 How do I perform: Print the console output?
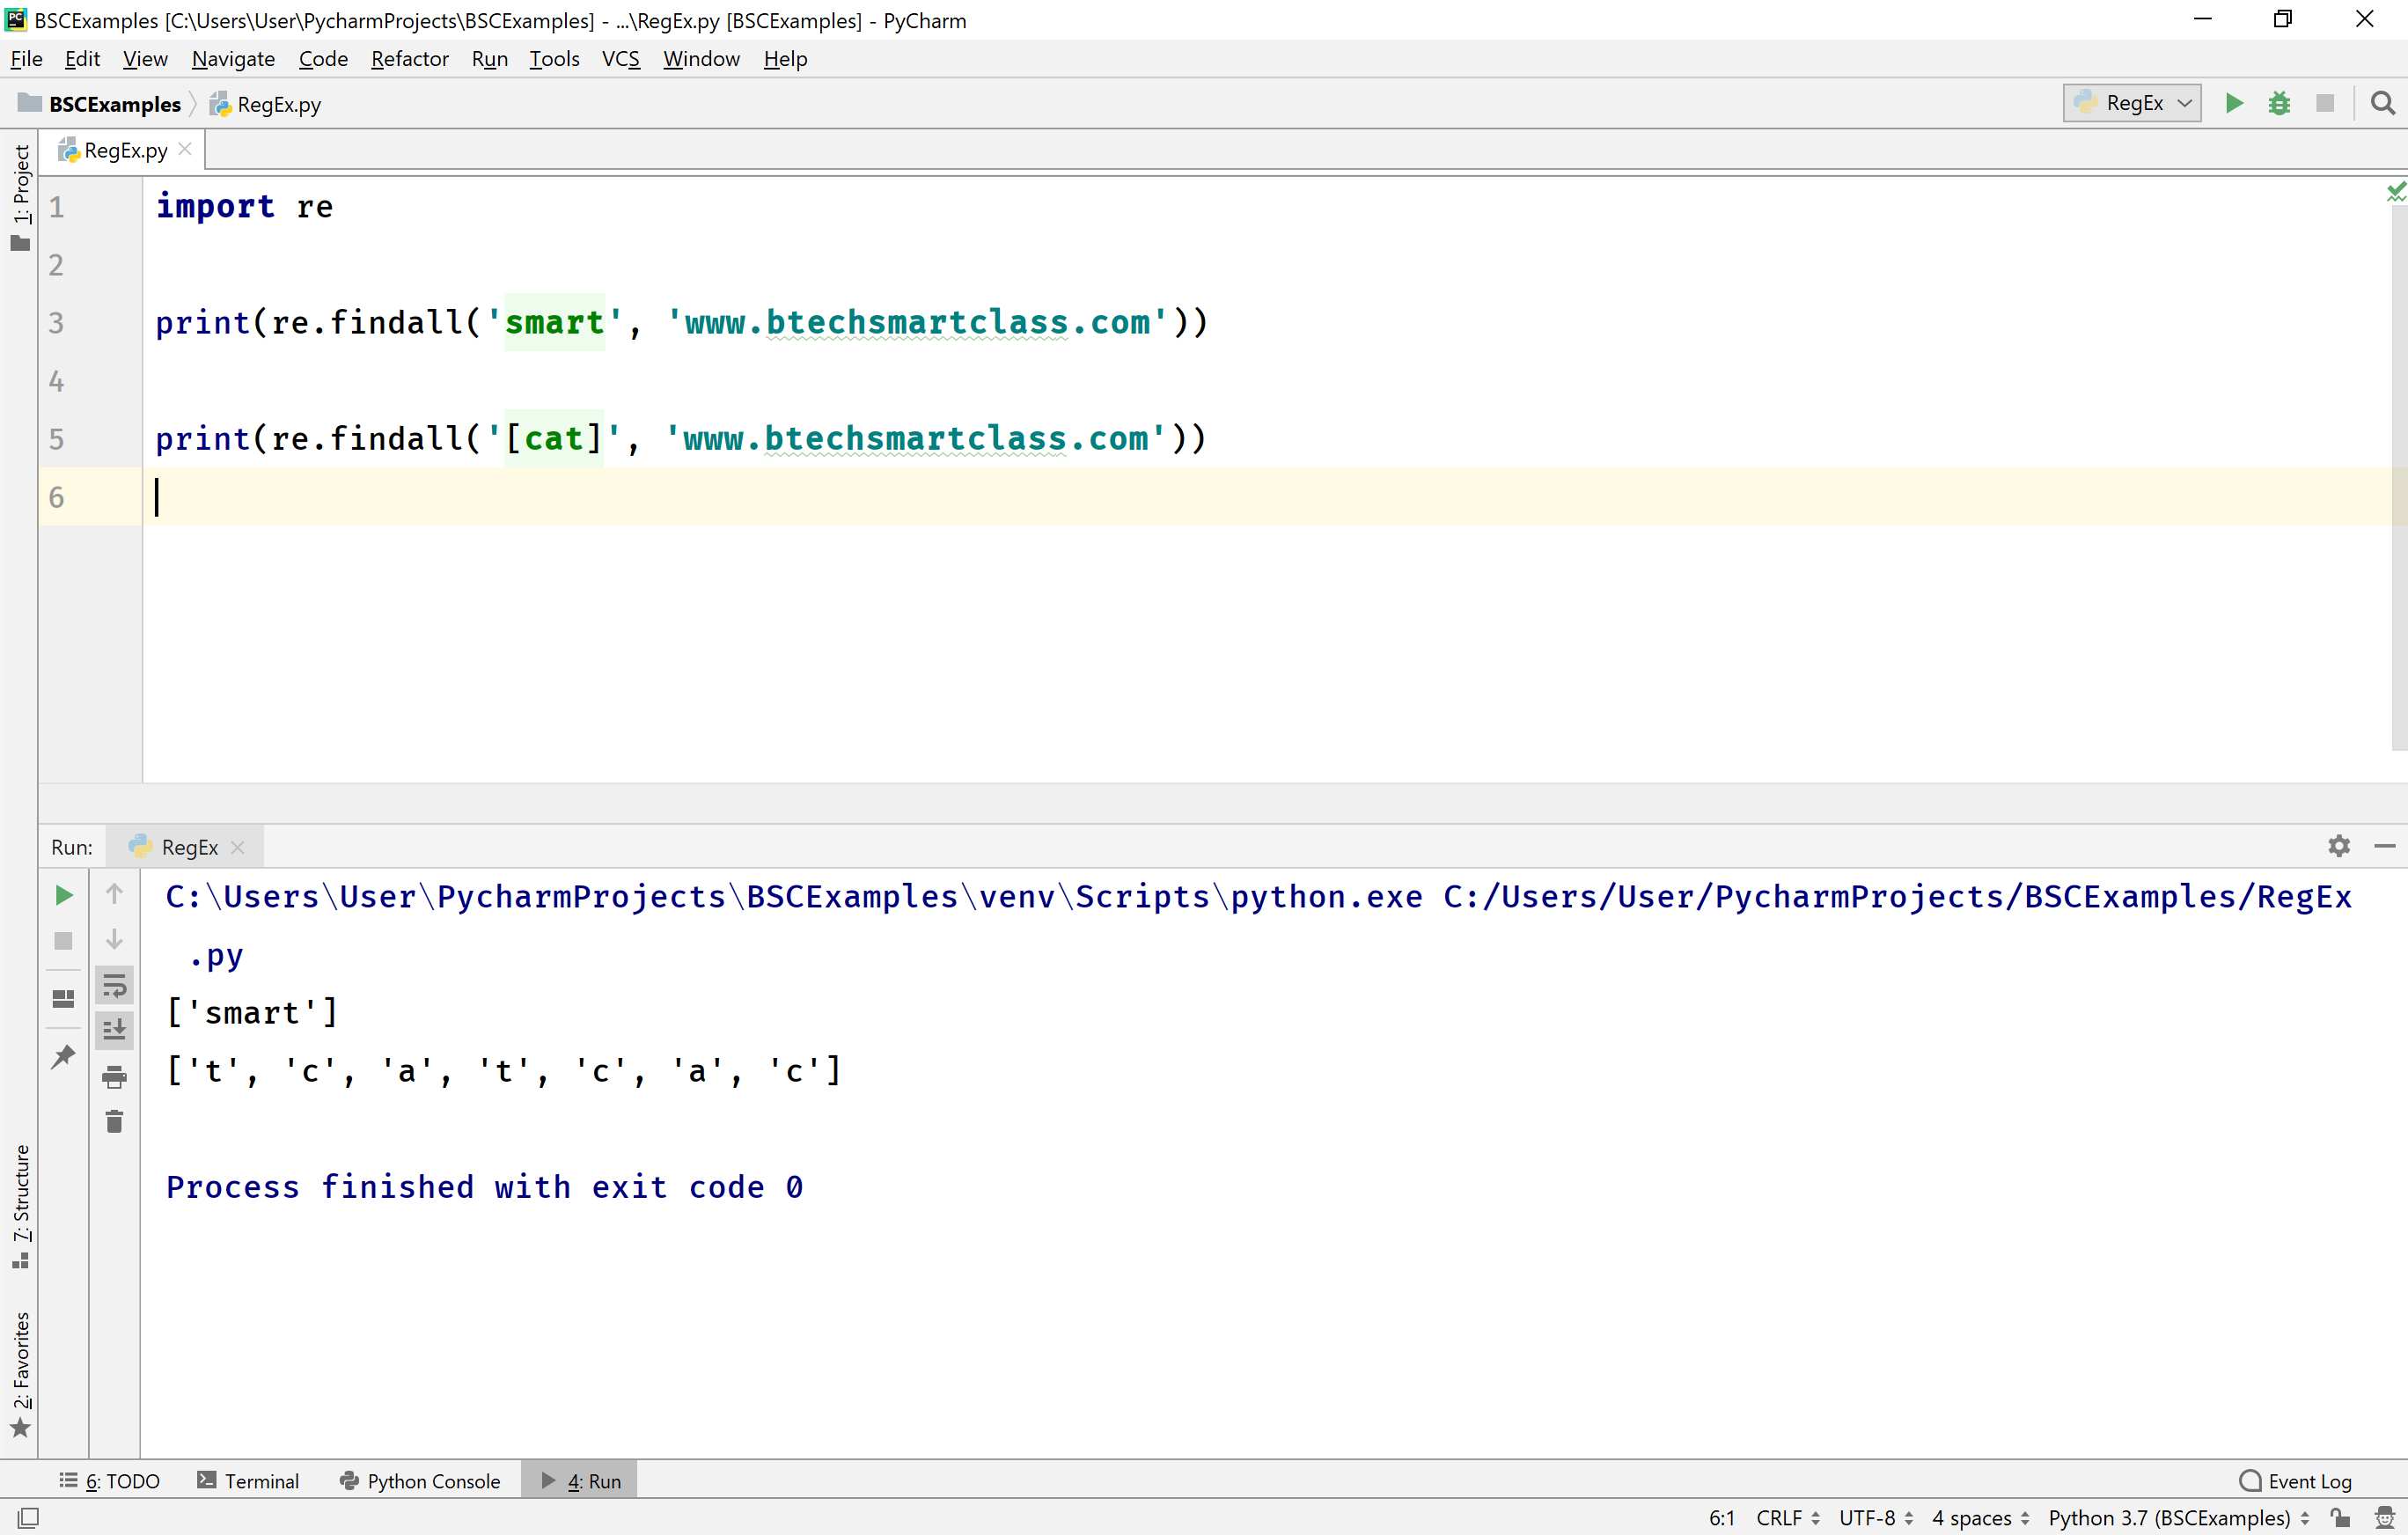coord(114,1077)
